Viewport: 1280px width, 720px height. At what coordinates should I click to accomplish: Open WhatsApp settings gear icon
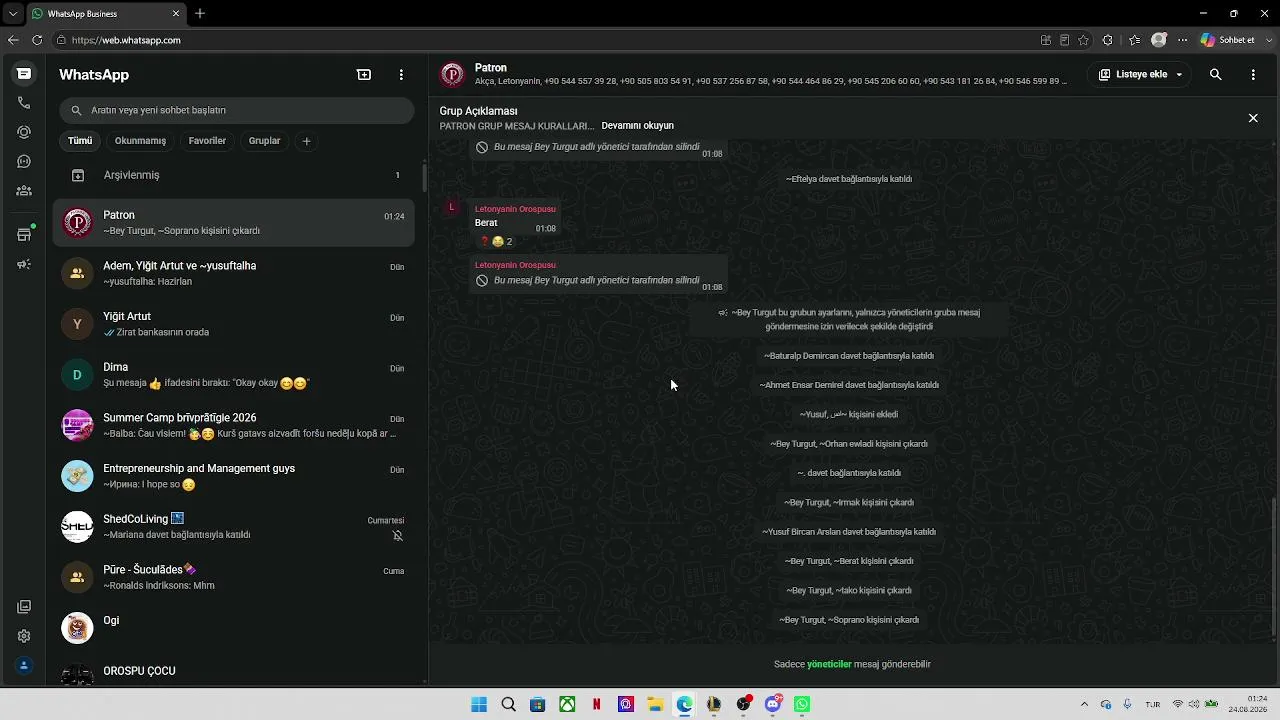point(24,636)
